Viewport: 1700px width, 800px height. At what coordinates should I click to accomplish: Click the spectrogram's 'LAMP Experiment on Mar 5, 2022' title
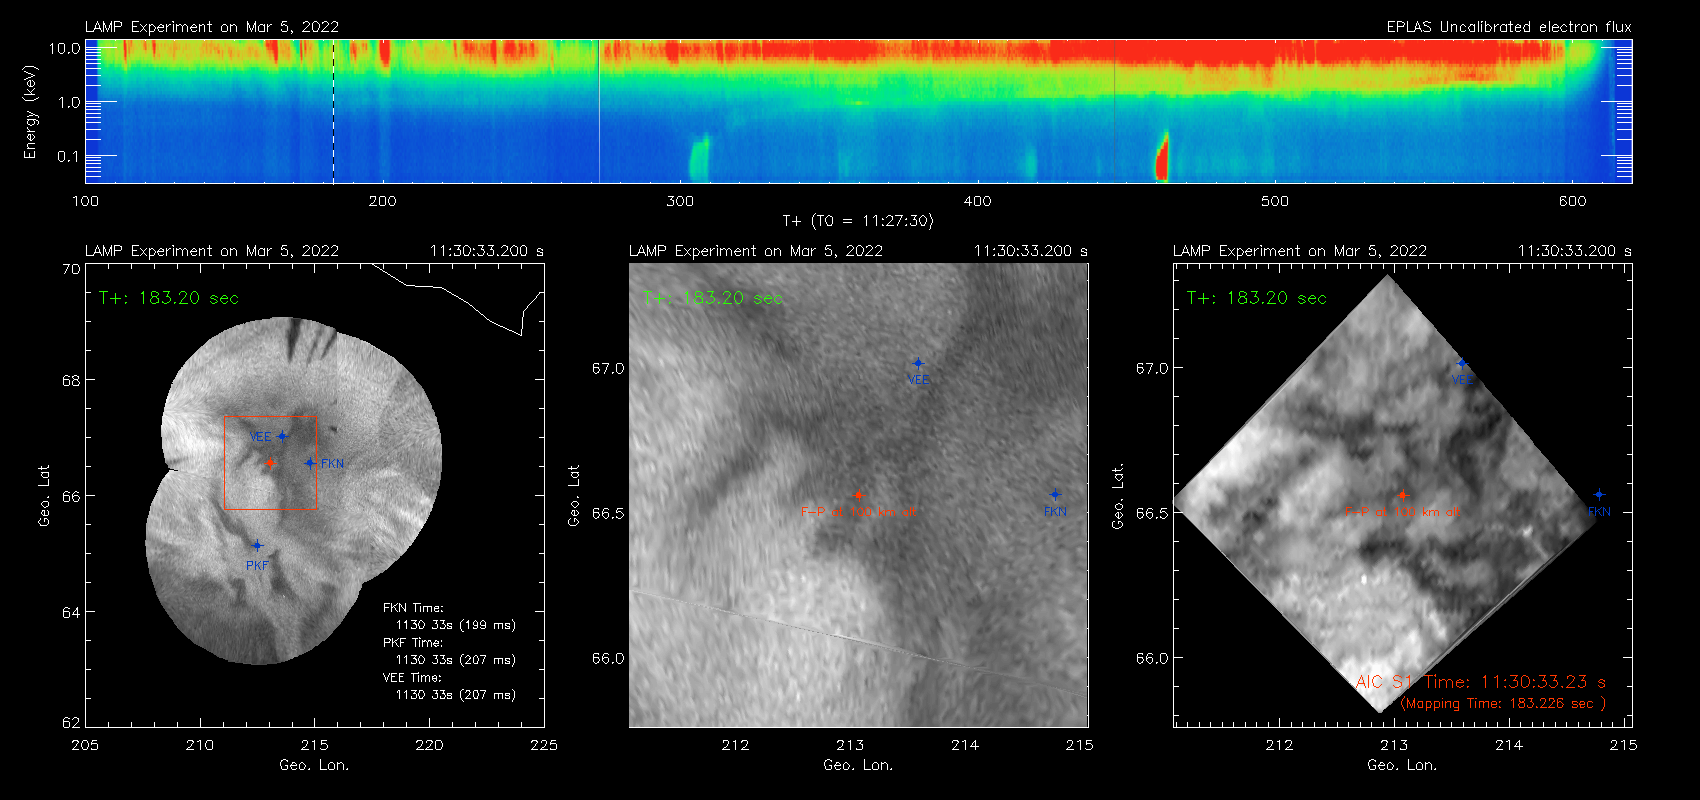click(x=212, y=27)
